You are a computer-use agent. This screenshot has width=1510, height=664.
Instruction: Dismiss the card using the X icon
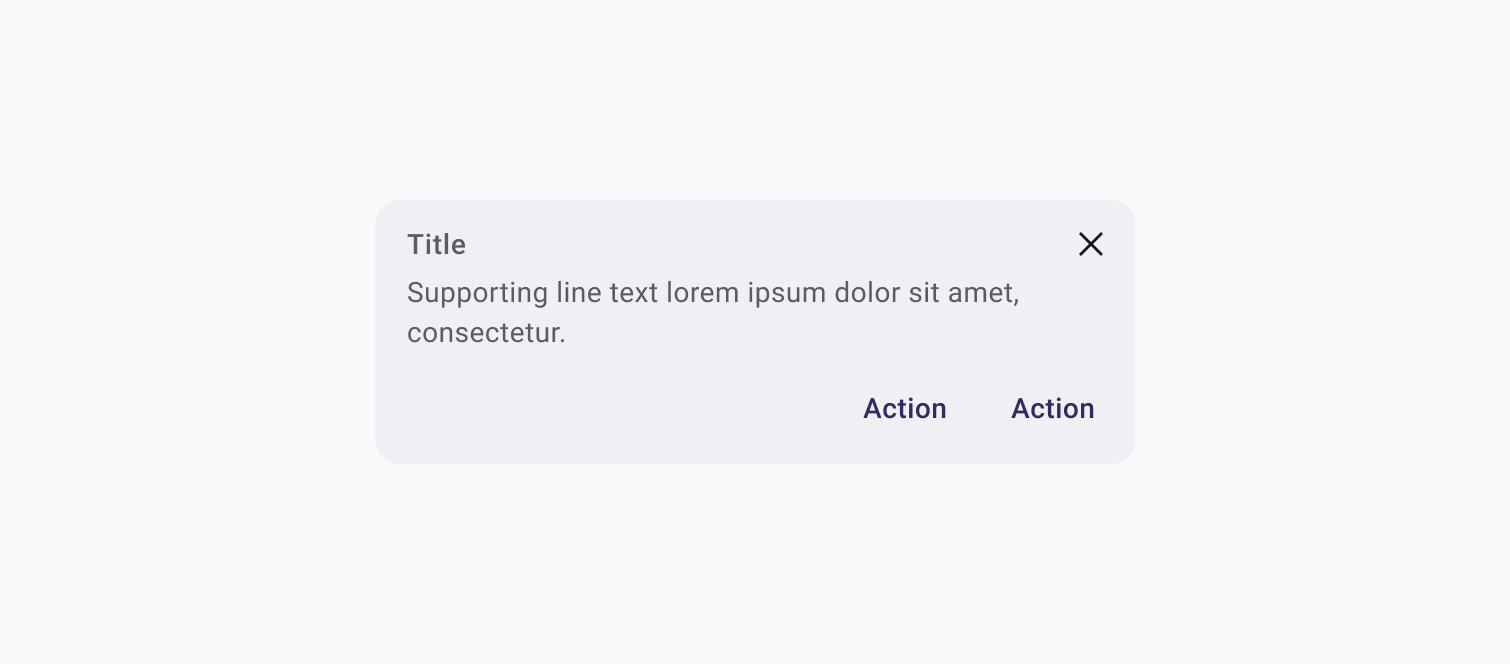click(x=1090, y=244)
